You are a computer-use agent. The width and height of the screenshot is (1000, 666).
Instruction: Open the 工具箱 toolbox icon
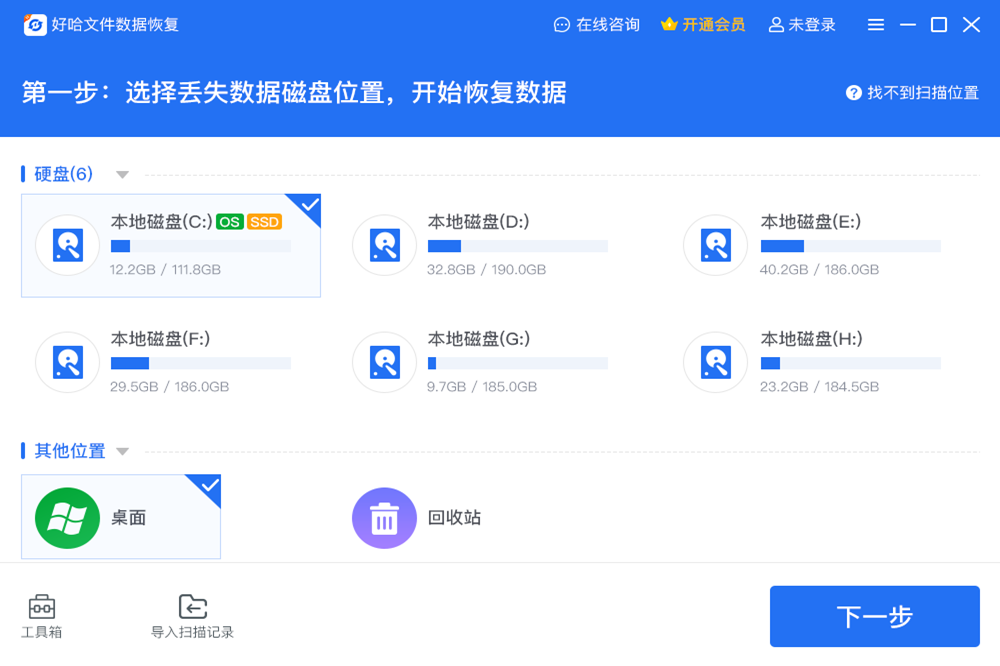(41, 606)
